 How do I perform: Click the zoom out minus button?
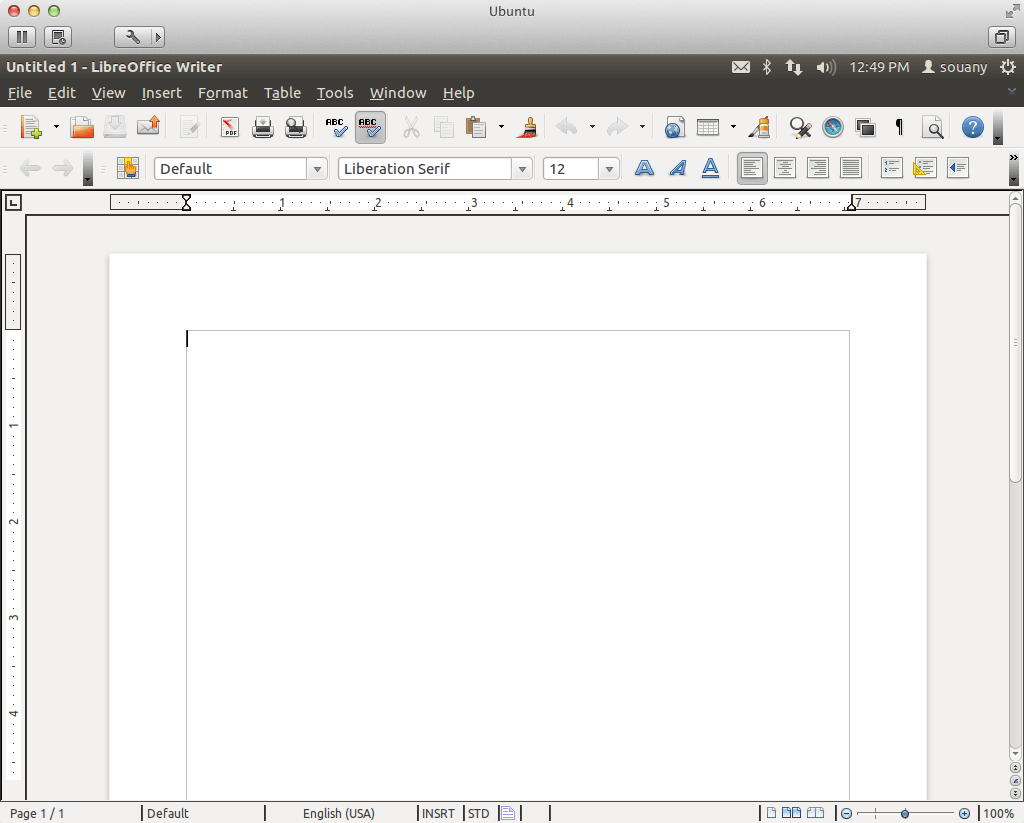click(846, 813)
